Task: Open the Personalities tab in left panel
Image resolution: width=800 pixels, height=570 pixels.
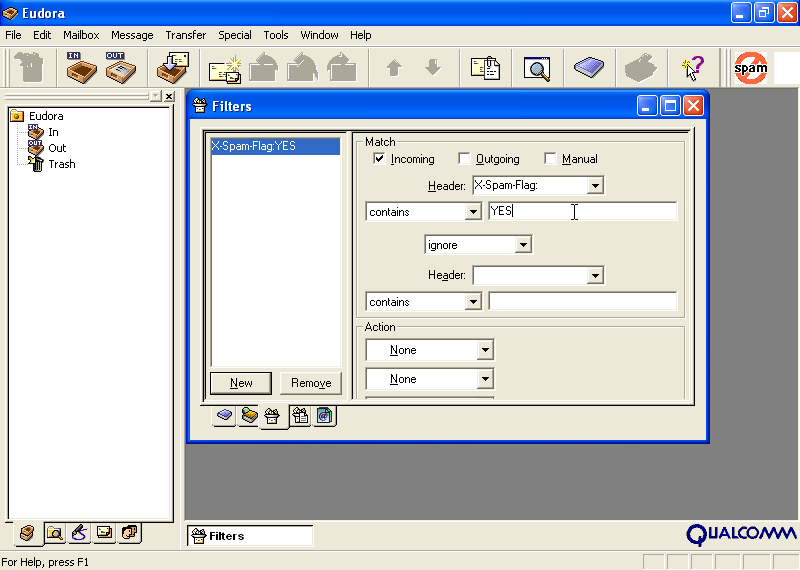Action: click(x=129, y=533)
